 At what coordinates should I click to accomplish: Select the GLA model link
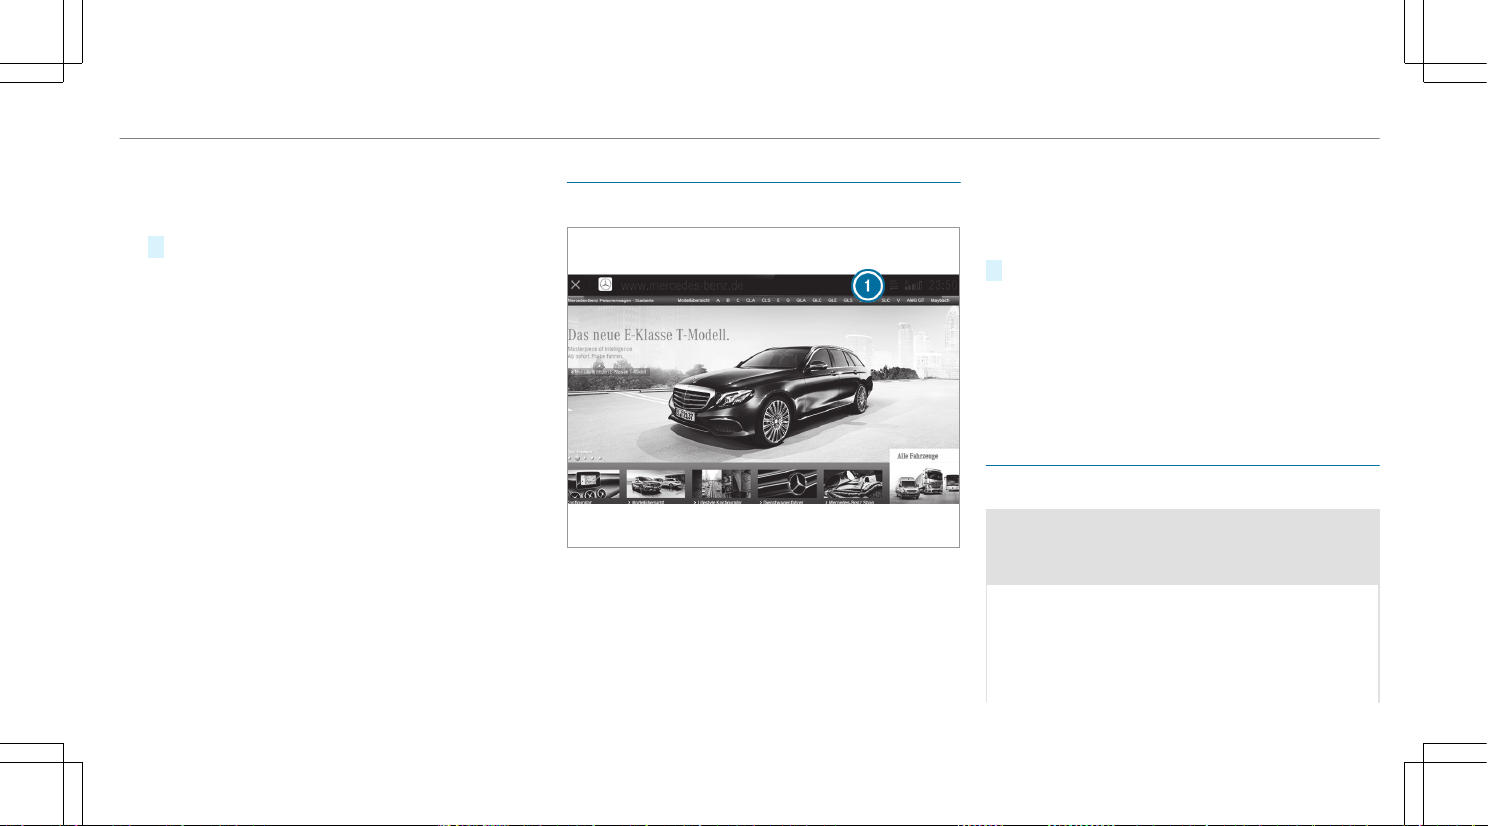click(x=801, y=300)
